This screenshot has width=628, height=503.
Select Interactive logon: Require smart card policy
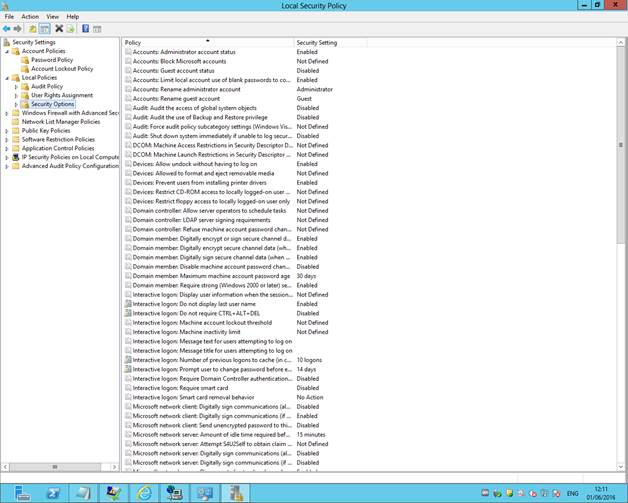(x=180, y=388)
